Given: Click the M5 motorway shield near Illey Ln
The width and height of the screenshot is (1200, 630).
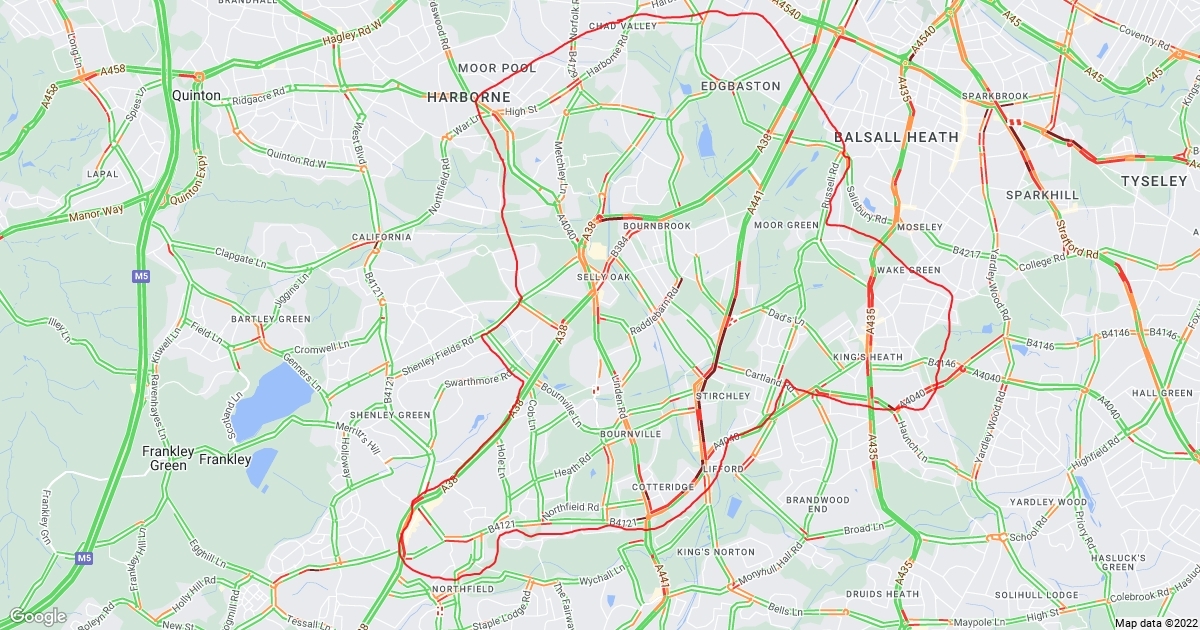Looking at the screenshot, I should [139, 274].
